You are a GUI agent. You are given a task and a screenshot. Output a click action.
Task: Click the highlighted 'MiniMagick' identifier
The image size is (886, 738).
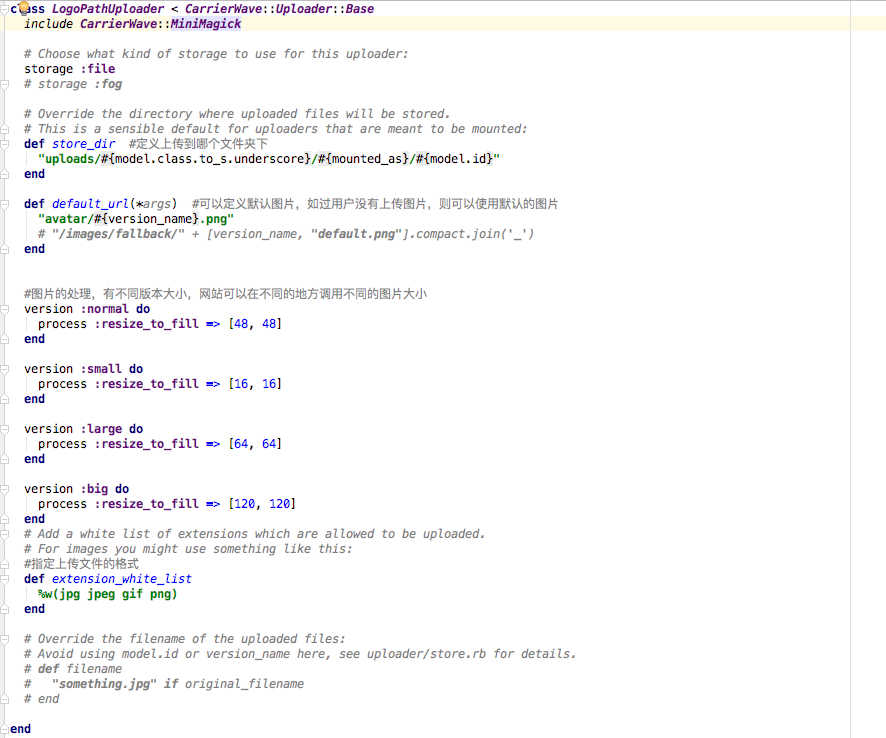pos(206,24)
